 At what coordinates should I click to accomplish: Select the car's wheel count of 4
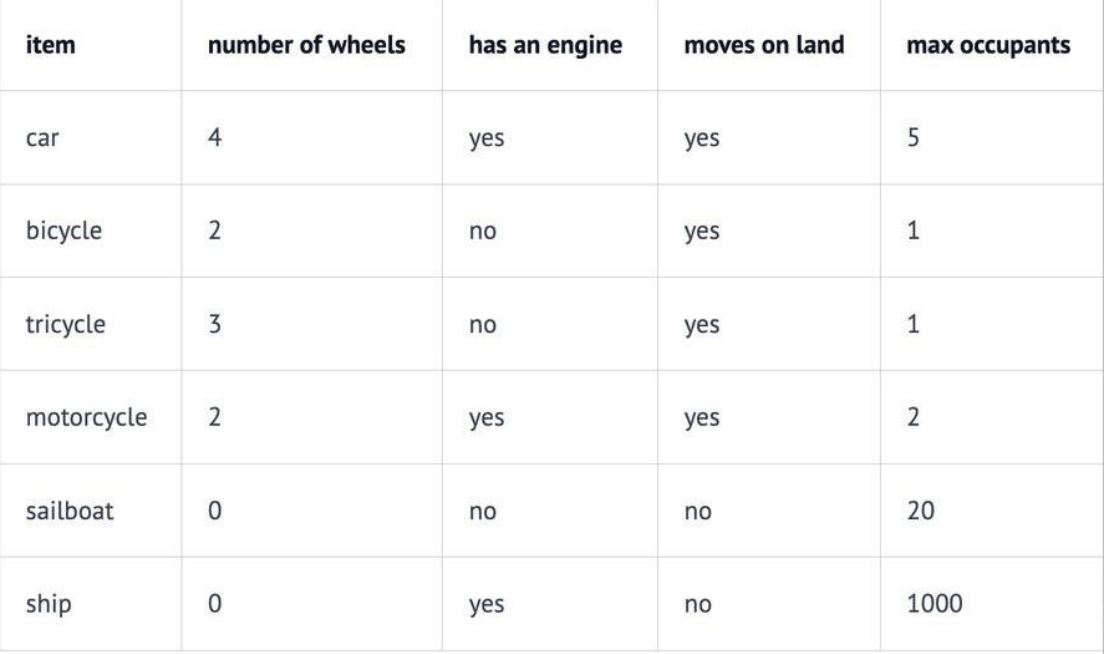pyautogui.click(x=215, y=137)
